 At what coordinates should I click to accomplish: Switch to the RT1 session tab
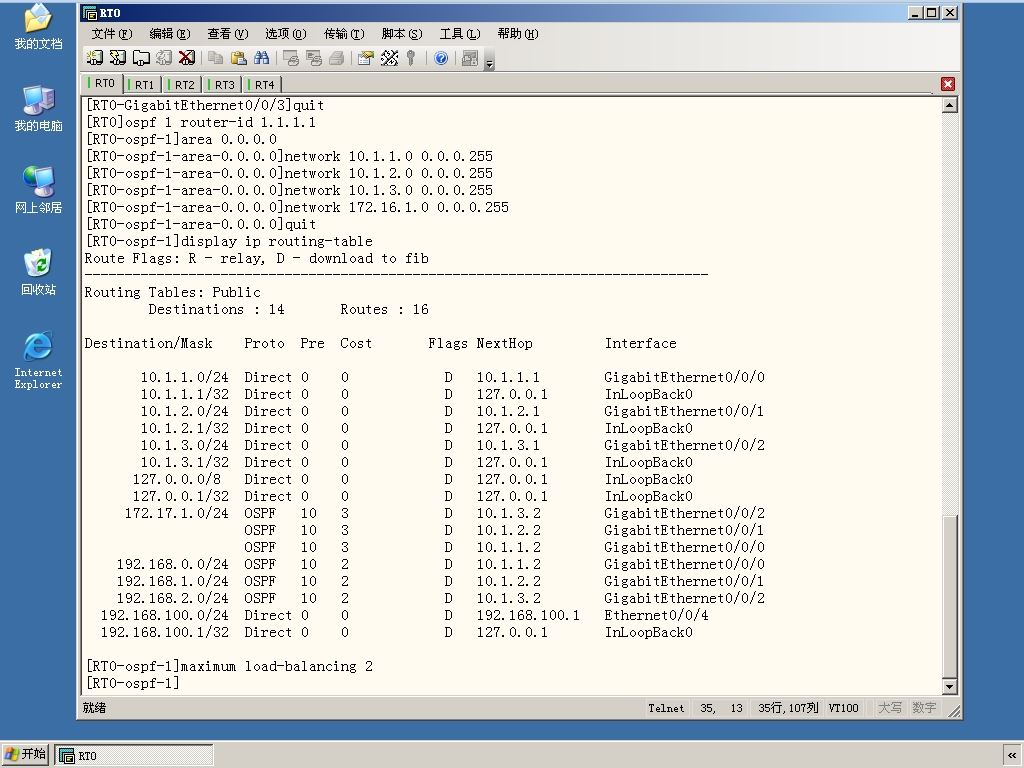[142, 85]
